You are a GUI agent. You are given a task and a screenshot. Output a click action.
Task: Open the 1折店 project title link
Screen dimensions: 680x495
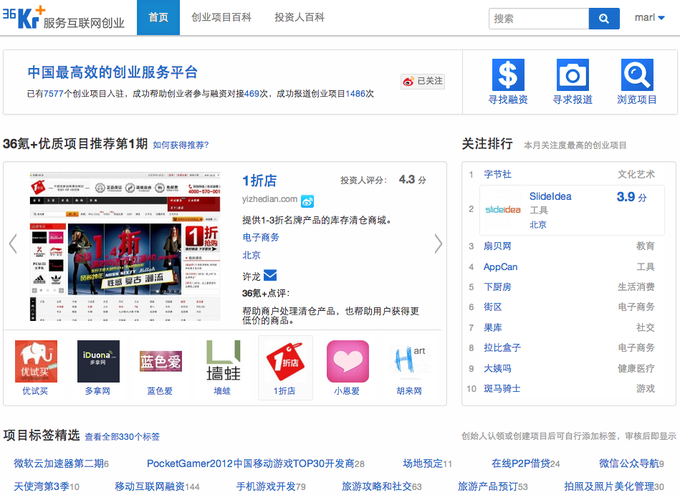click(x=259, y=180)
